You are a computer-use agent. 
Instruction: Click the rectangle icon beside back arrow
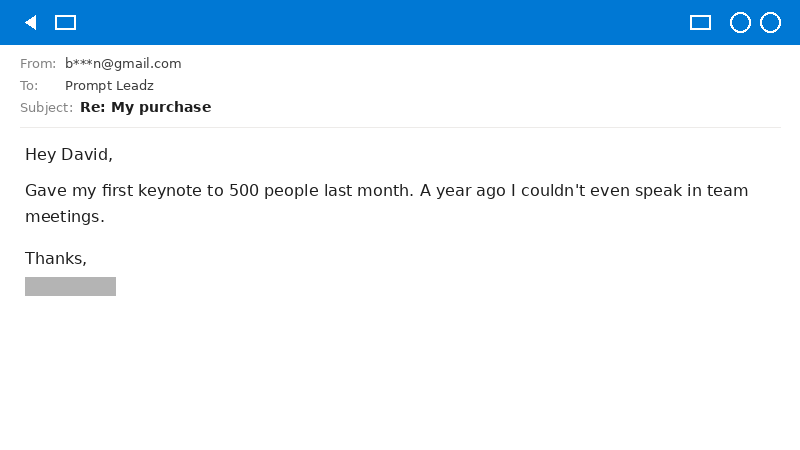65,23
